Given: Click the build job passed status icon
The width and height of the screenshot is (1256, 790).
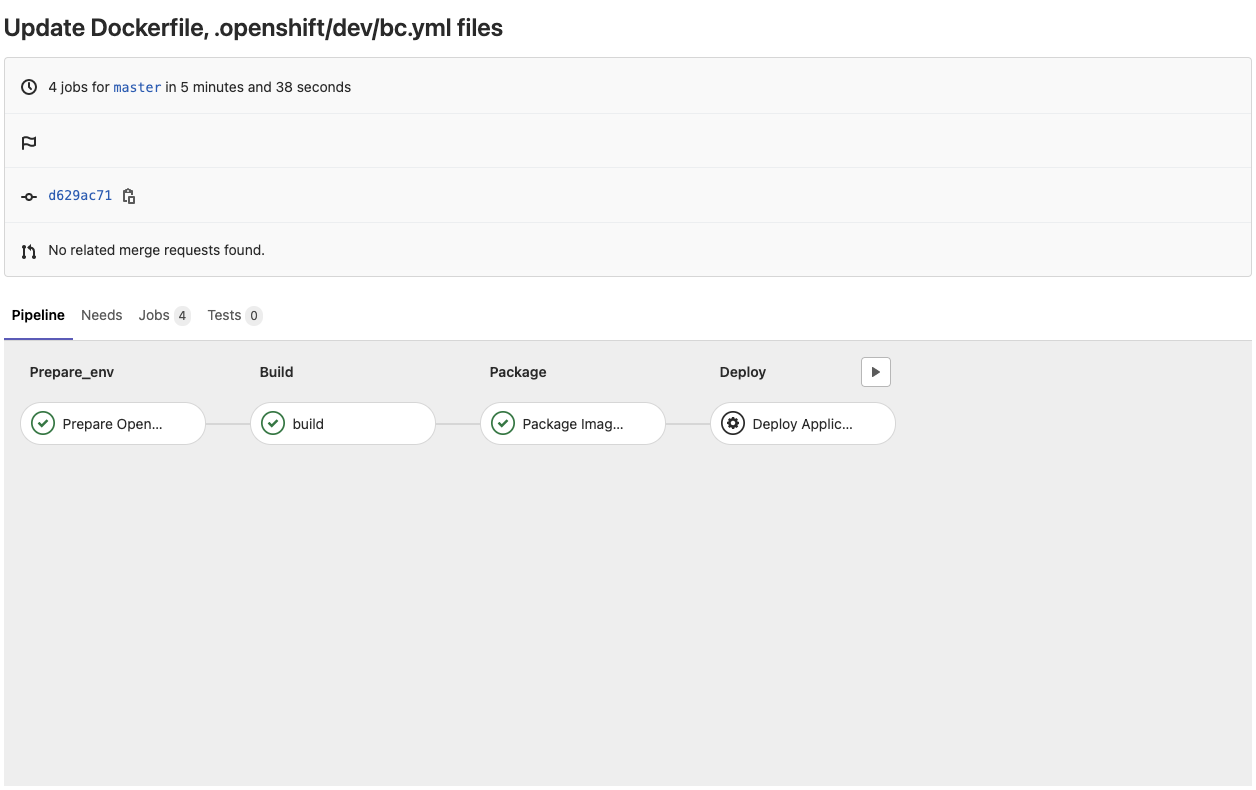Looking at the screenshot, I should 273,424.
